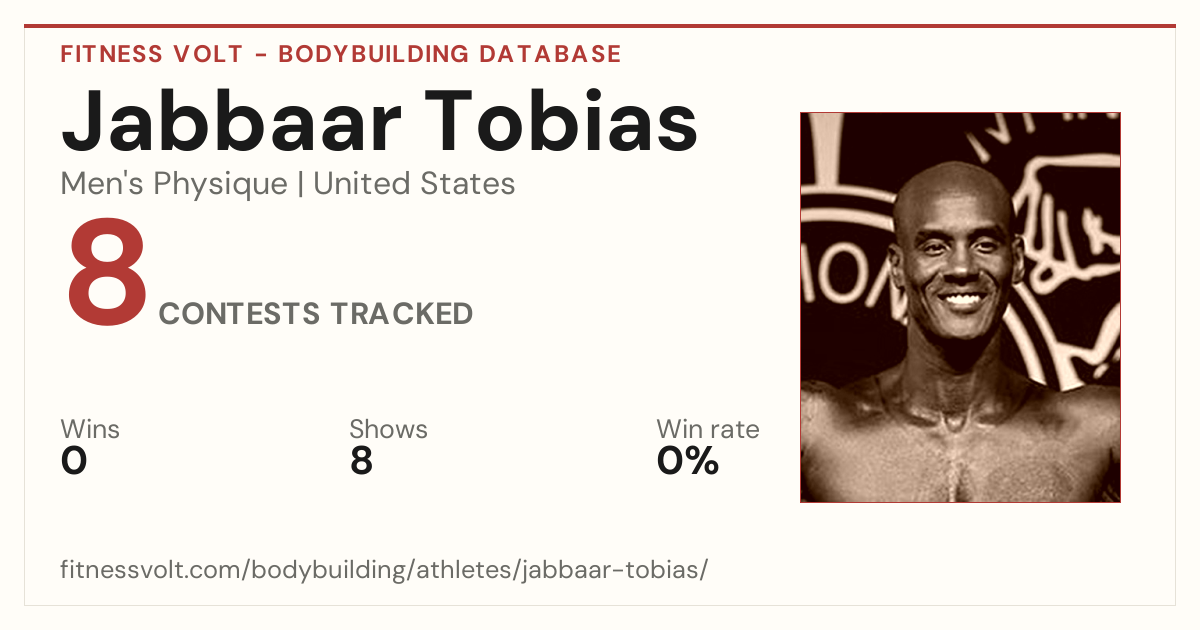The image size is (1200, 630).
Task: Select the 0% win rate value
Action: pos(688,461)
